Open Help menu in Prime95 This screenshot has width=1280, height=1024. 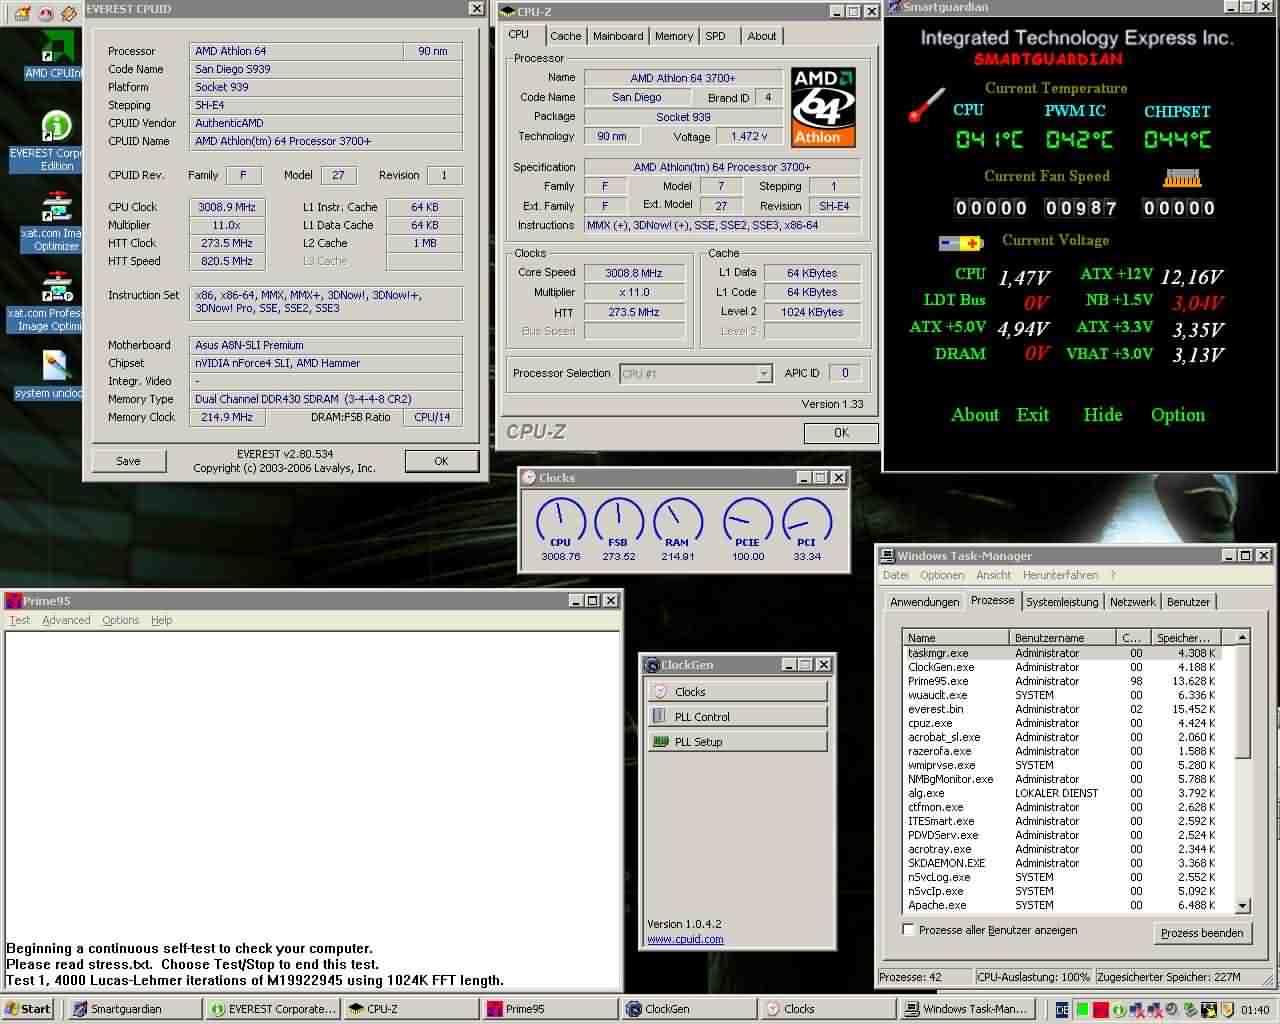[161, 621]
